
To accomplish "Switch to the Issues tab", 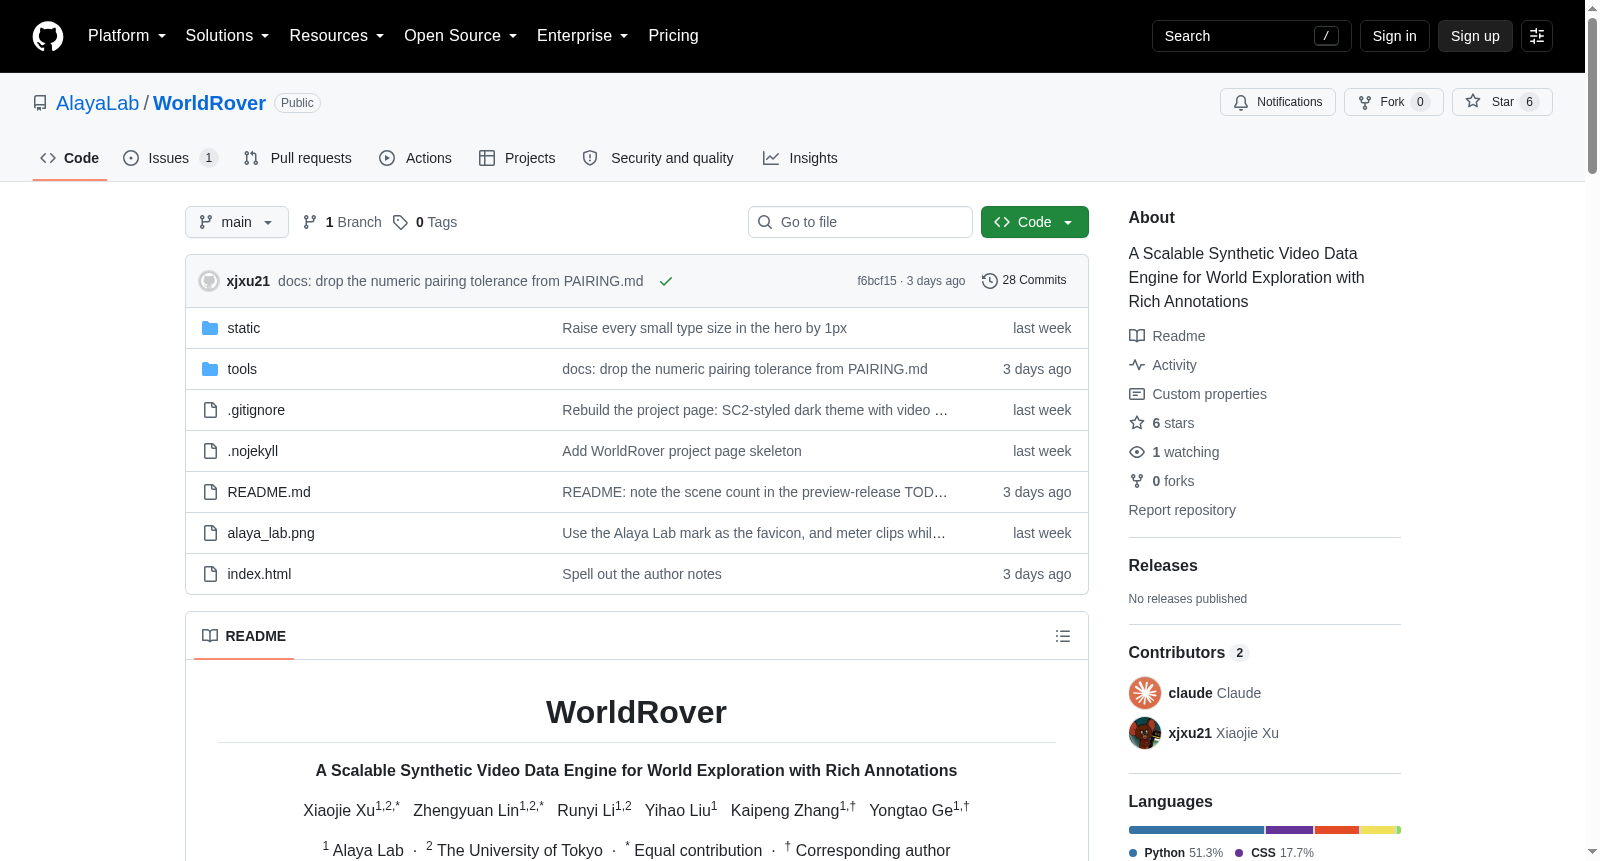I will click(x=170, y=158).
